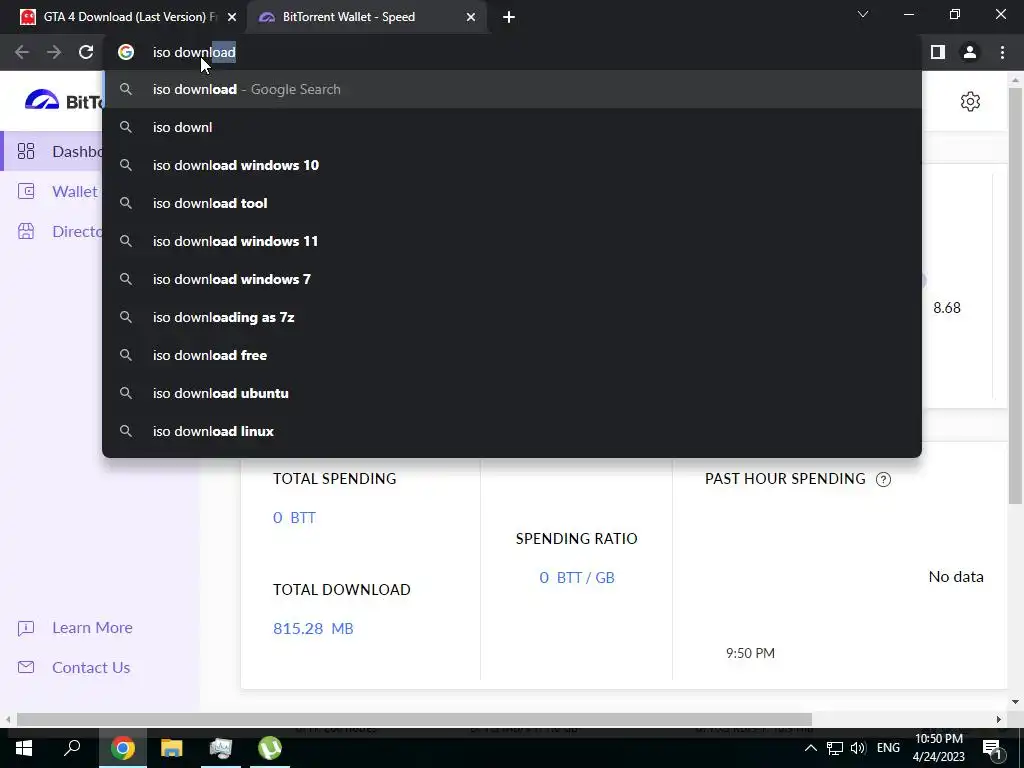Select the 'iso downl' suggestion
1024x768 pixels.
click(512, 127)
